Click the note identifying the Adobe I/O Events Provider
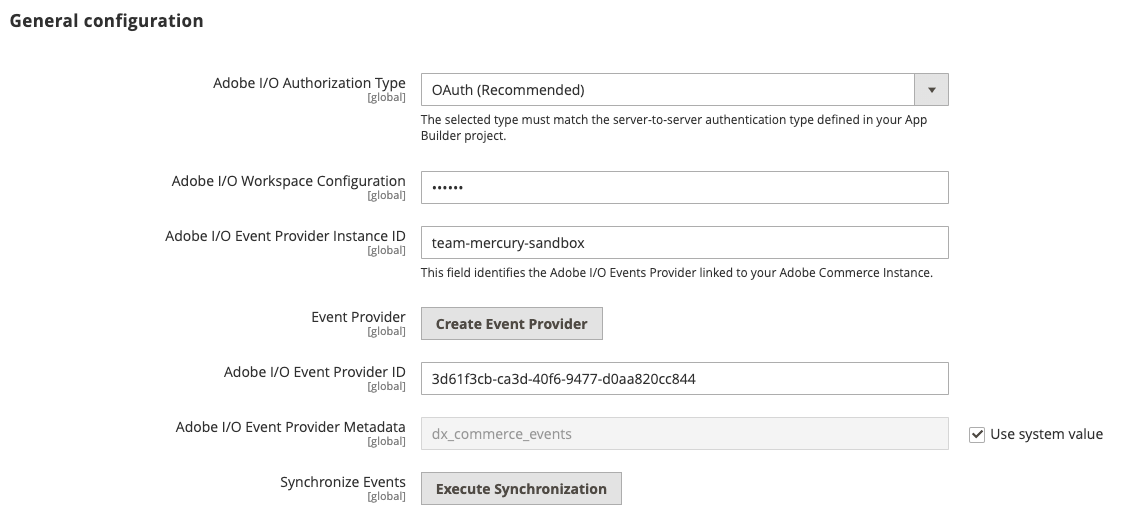The image size is (1133, 518). coord(677,272)
